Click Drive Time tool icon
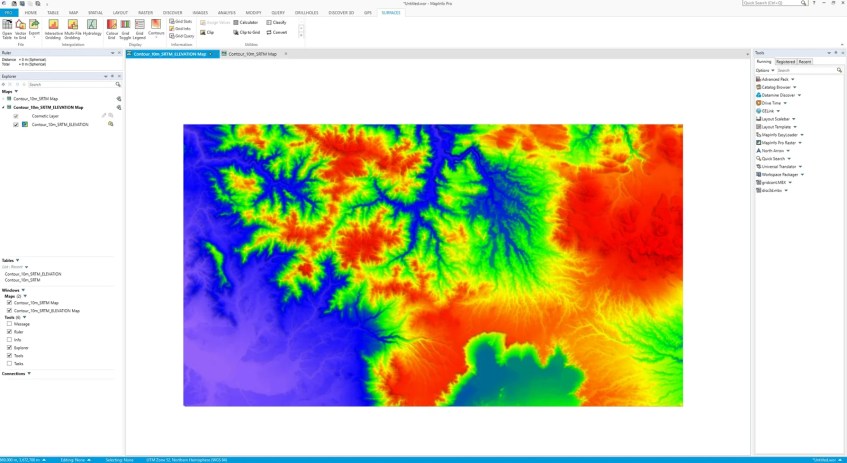Image resolution: width=847 pixels, height=463 pixels. point(759,103)
